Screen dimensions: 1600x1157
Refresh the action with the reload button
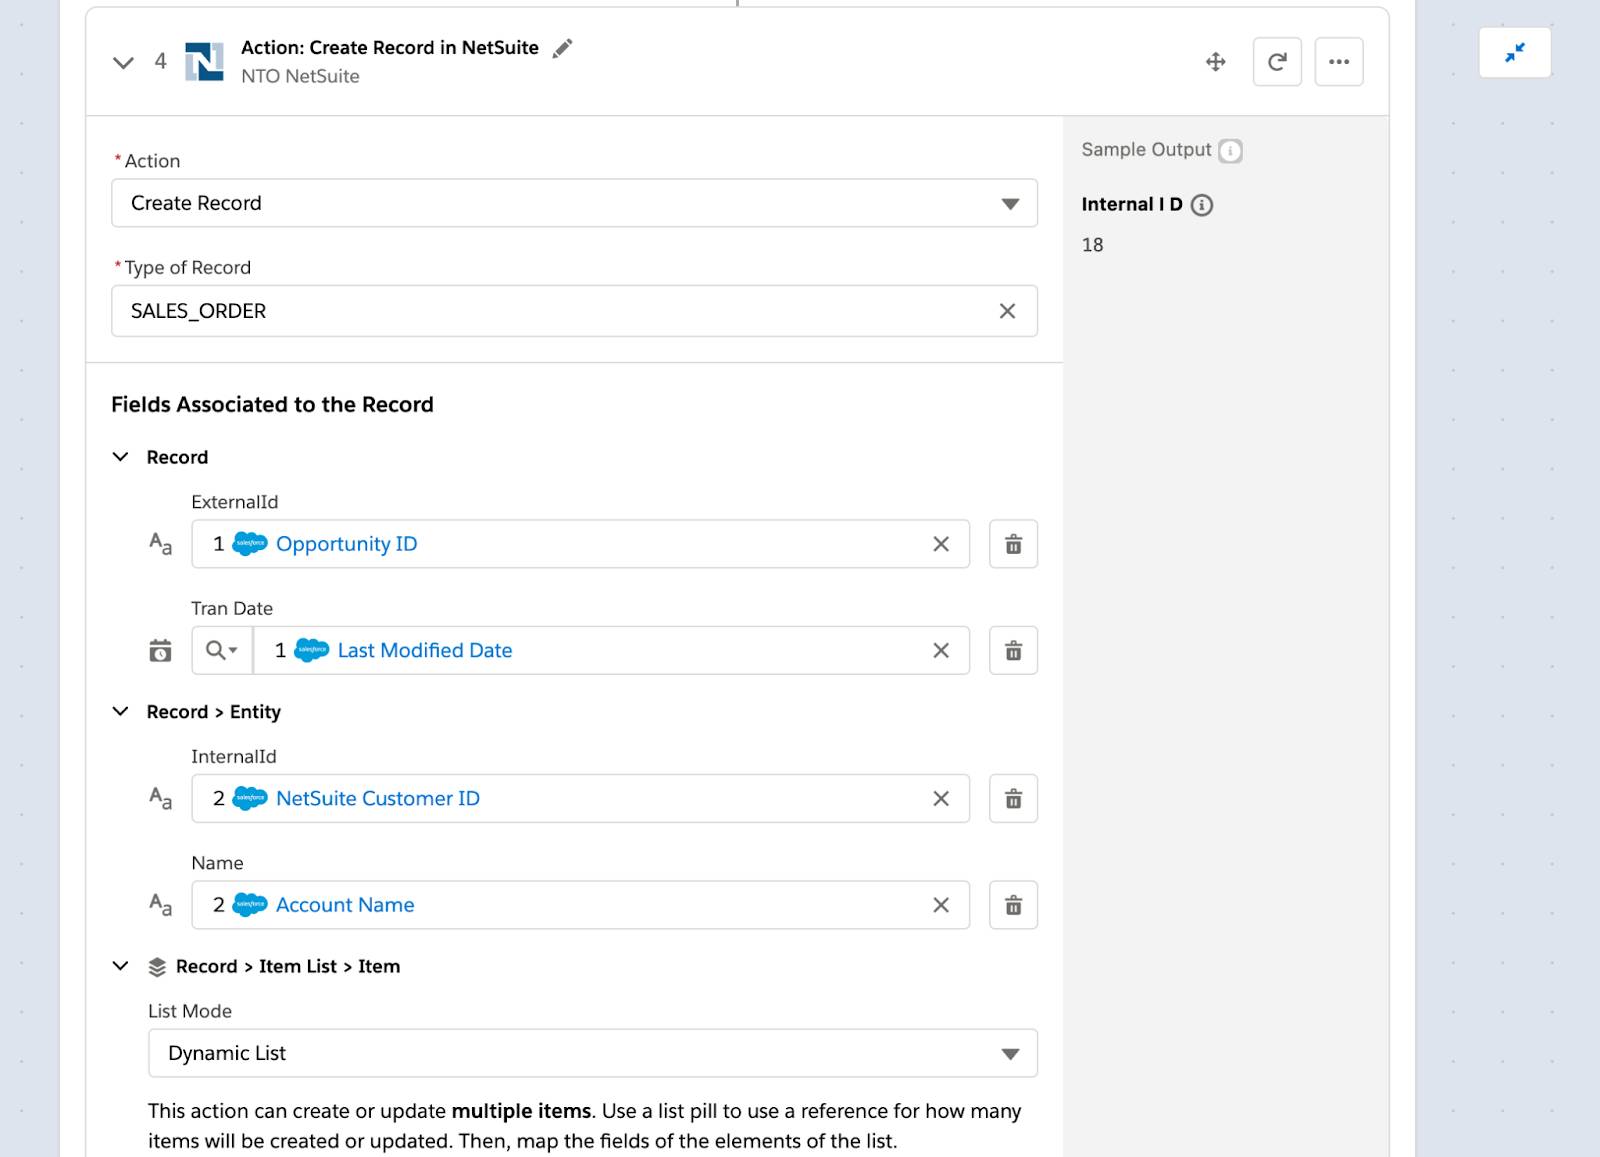pyautogui.click(x=1277, y=62)
